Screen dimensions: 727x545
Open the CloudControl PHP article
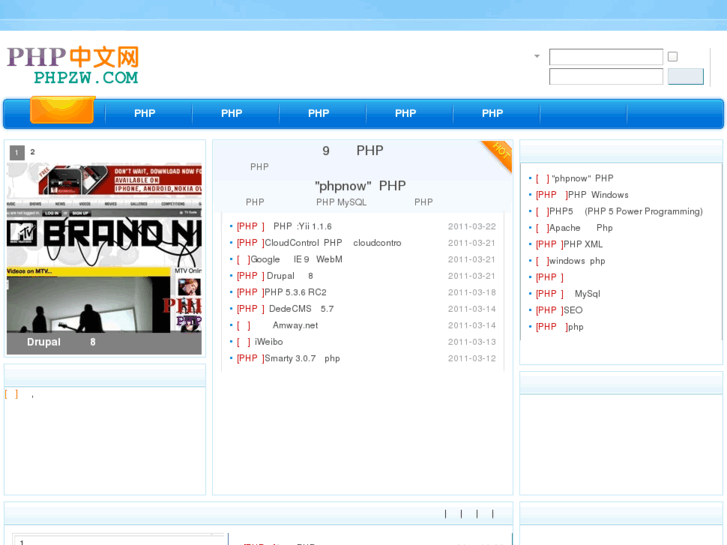pyautogui.click(x=333, y=243)
